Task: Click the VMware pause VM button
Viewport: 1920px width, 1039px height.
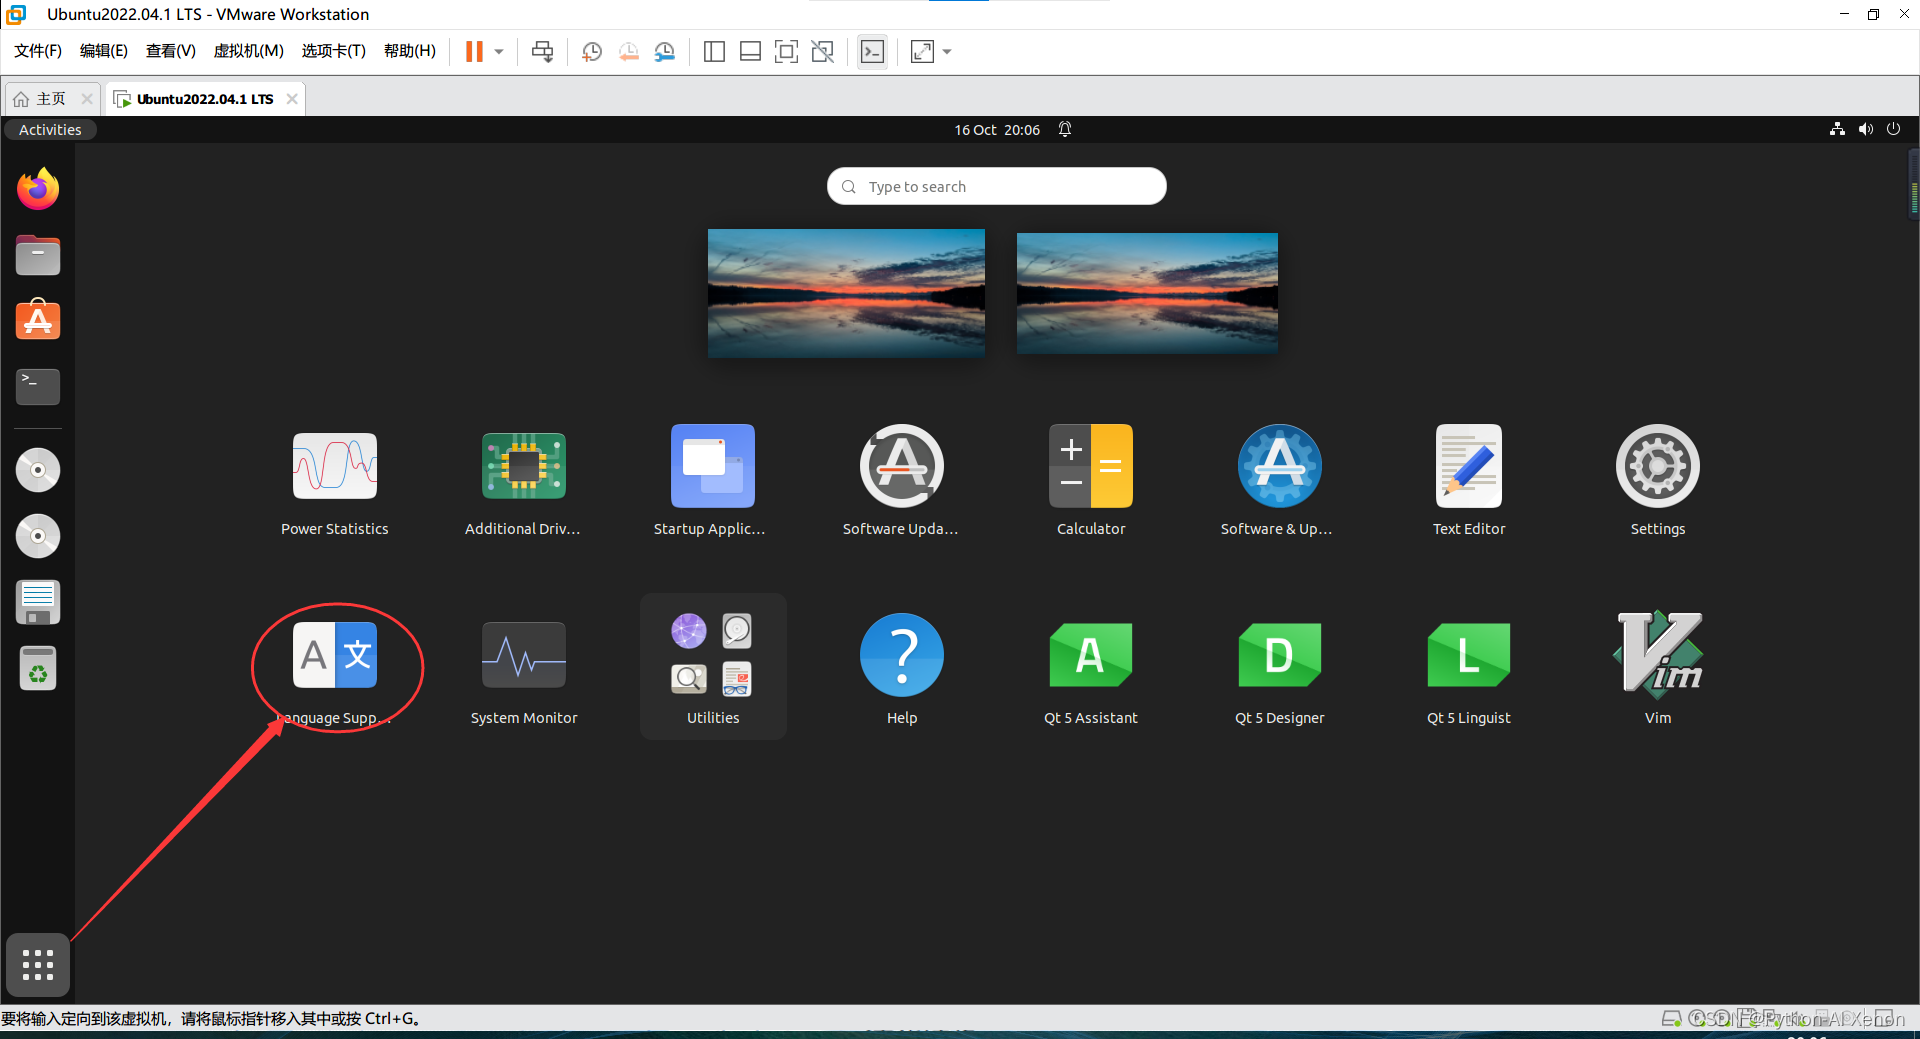Action: pyautogui.click(x=474, y=51)
